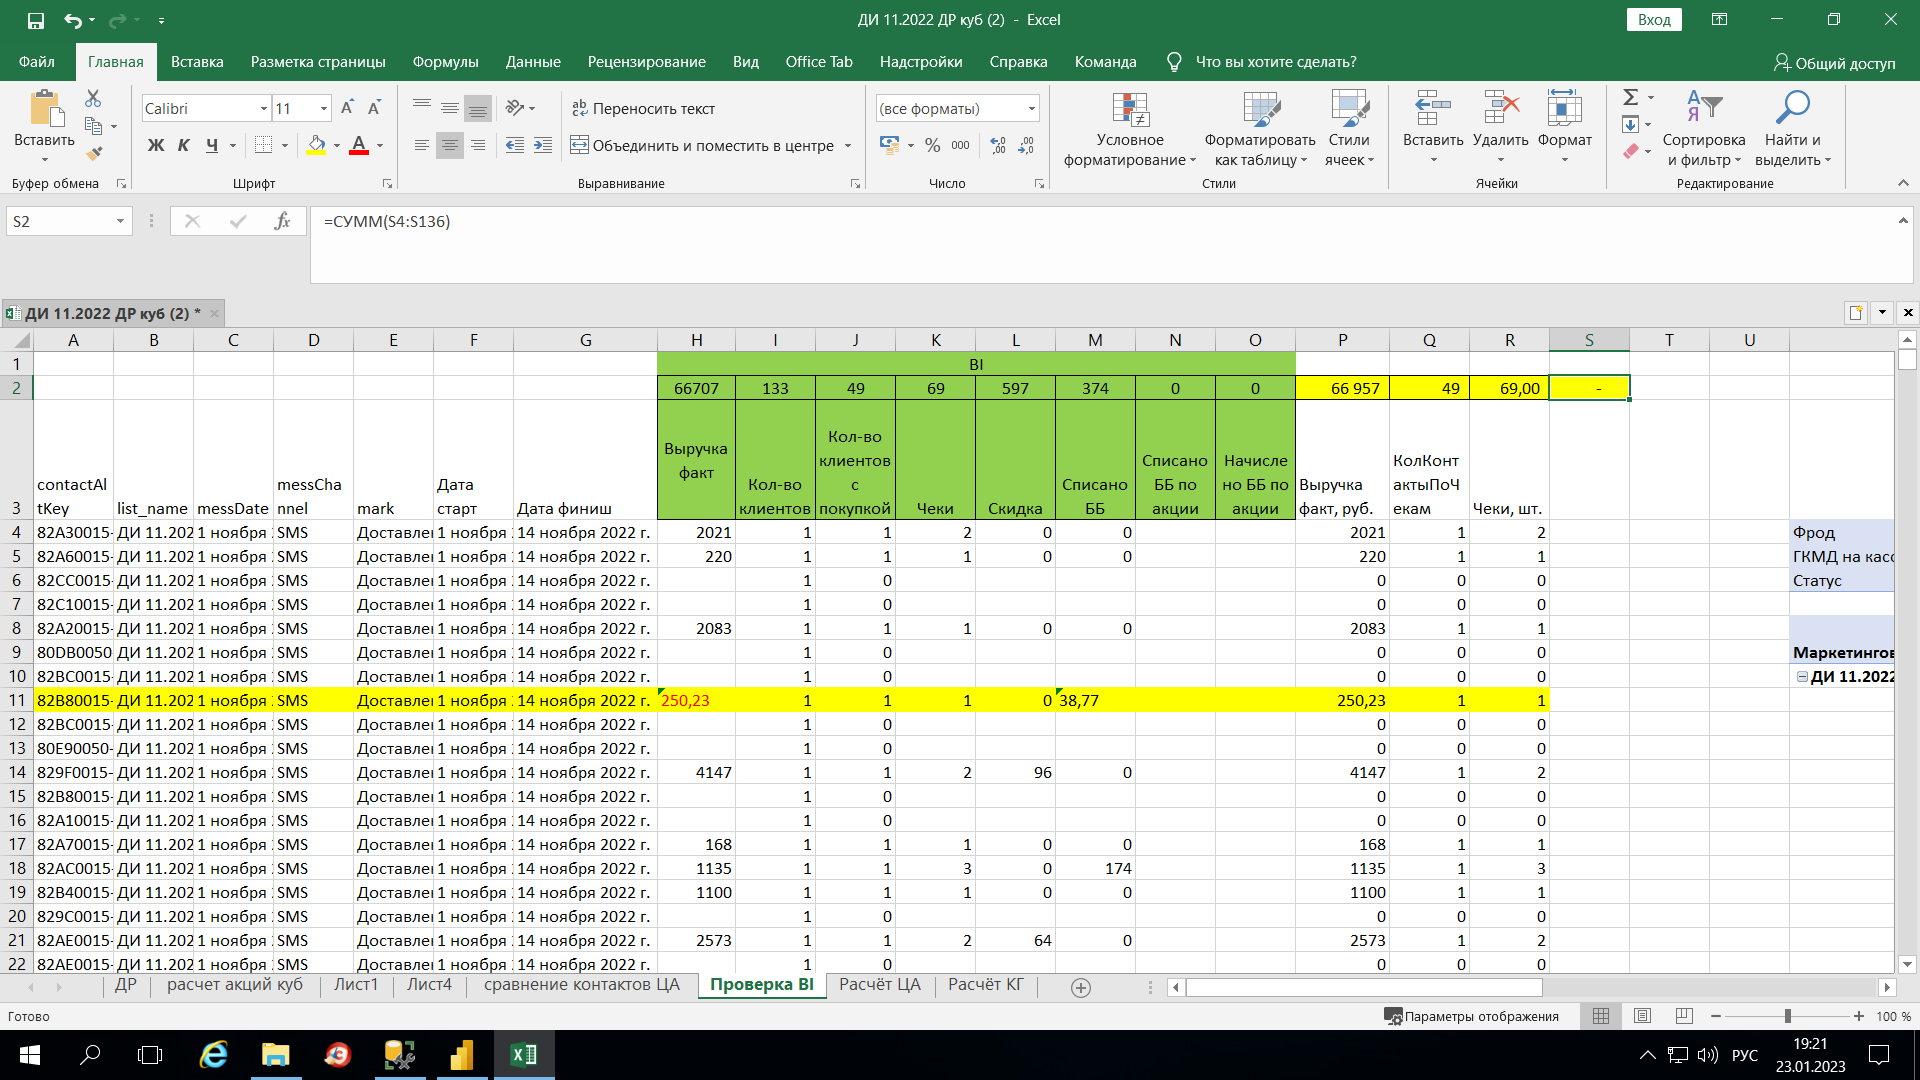Click the Increase Indent icon

click(x=543, y=145)
